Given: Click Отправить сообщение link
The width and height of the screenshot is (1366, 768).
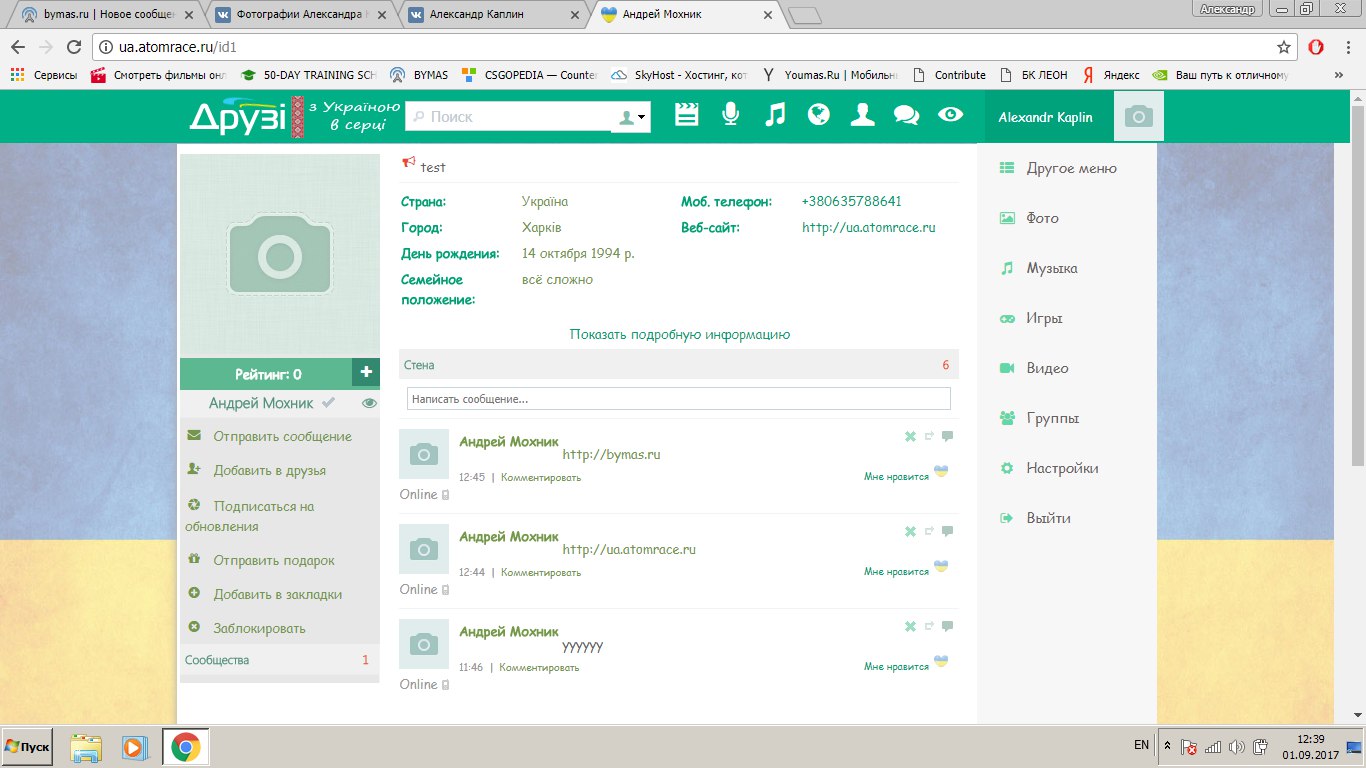Looking at the screenshot, I should pos(282,436).
